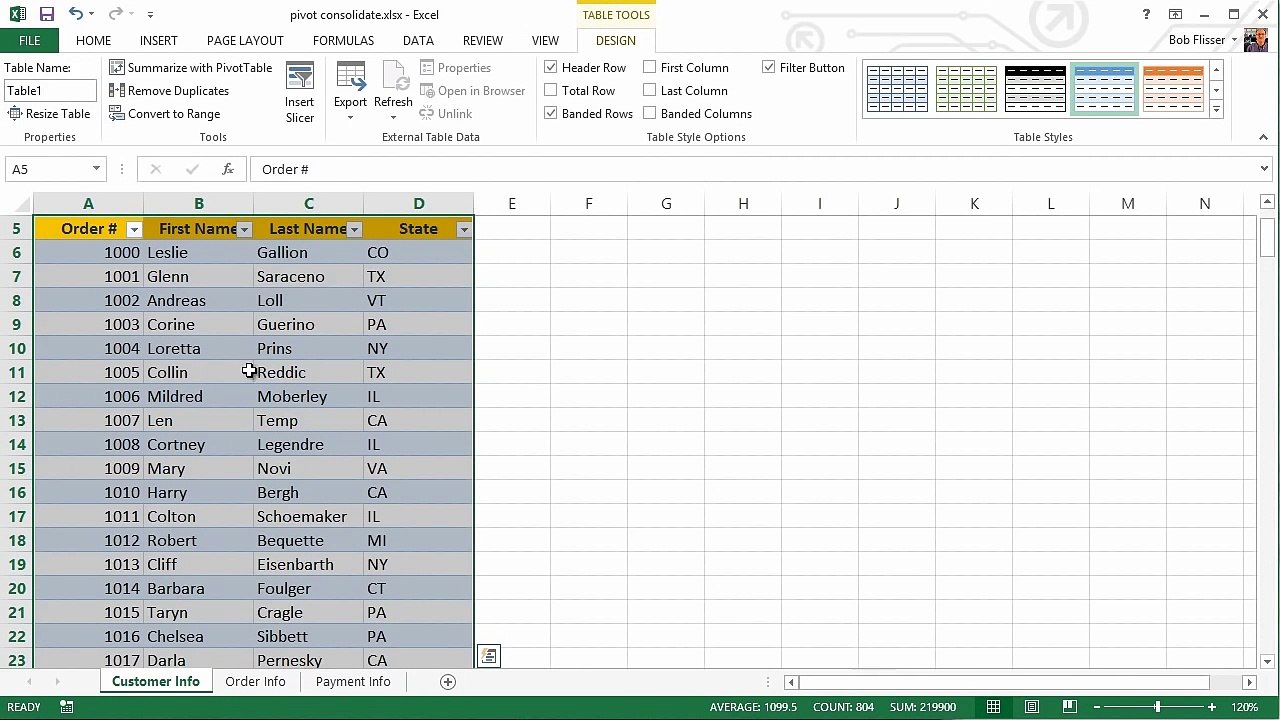Viewport: 1280px width, 720px height.
Task: Click the Table Name input field
Action: 50,90
